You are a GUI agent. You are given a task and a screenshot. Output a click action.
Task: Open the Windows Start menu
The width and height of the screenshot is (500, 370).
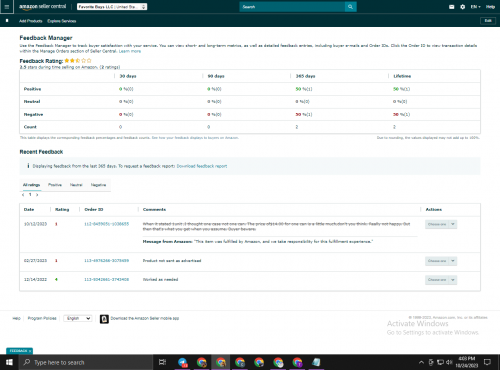(x=9, y=362)
